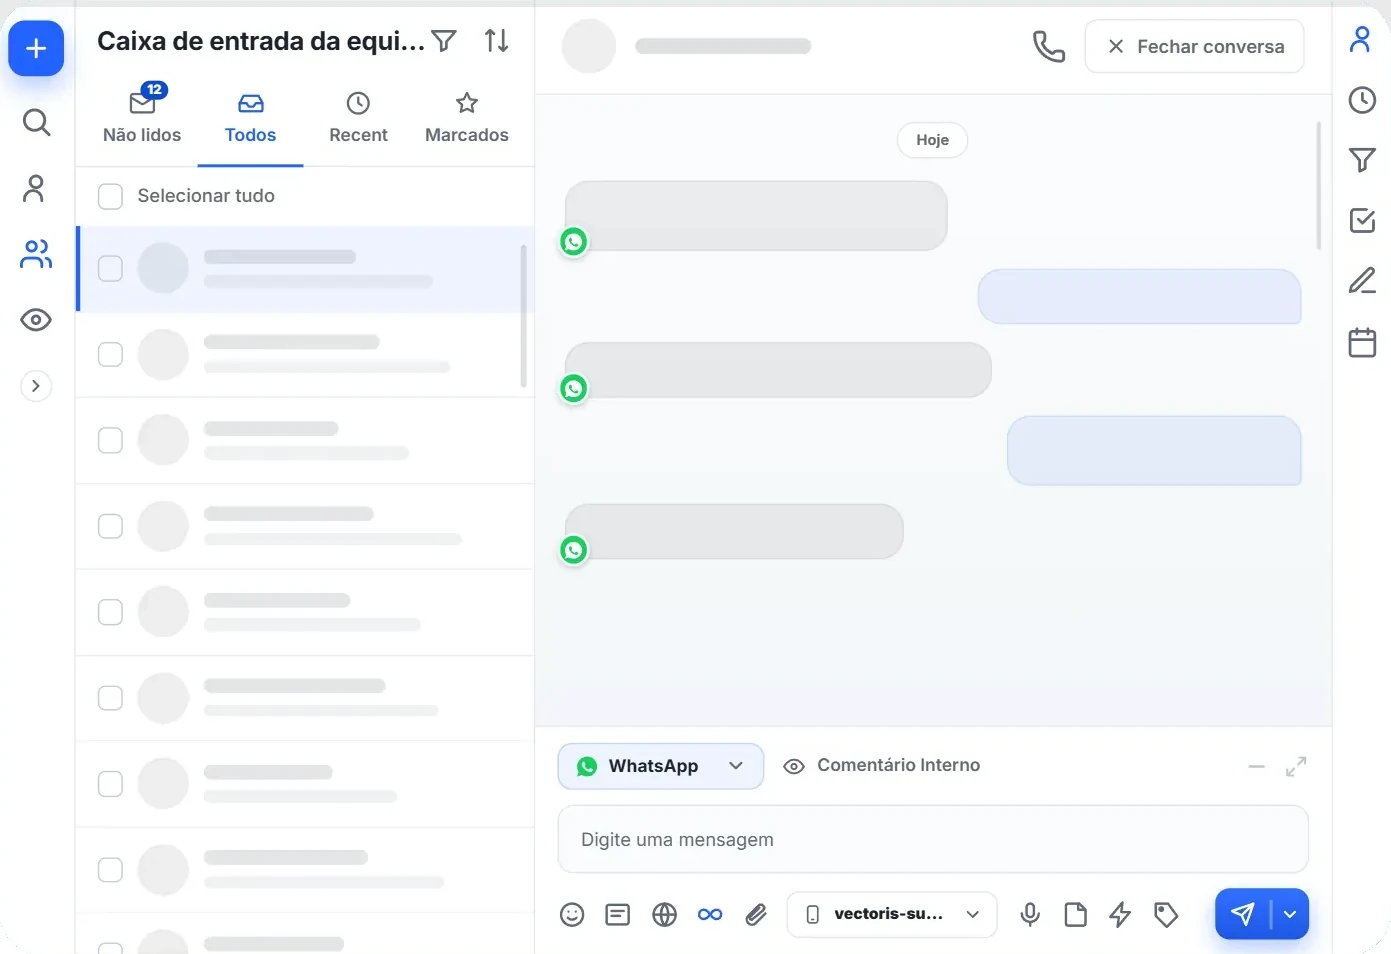This screenshot has width=1391, height=954.
Task: Record a voice message with microphone
Action: (1030, 914)
